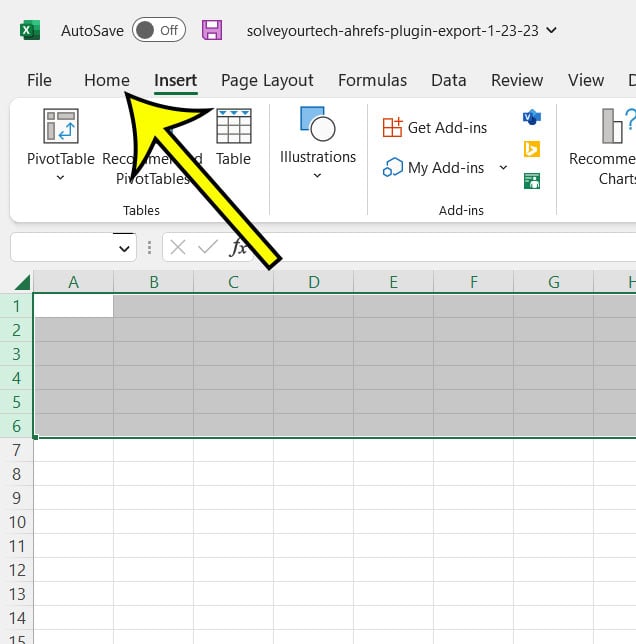Click inside the Name Box field
The image size is (636, 644).
tap(62, 247)
